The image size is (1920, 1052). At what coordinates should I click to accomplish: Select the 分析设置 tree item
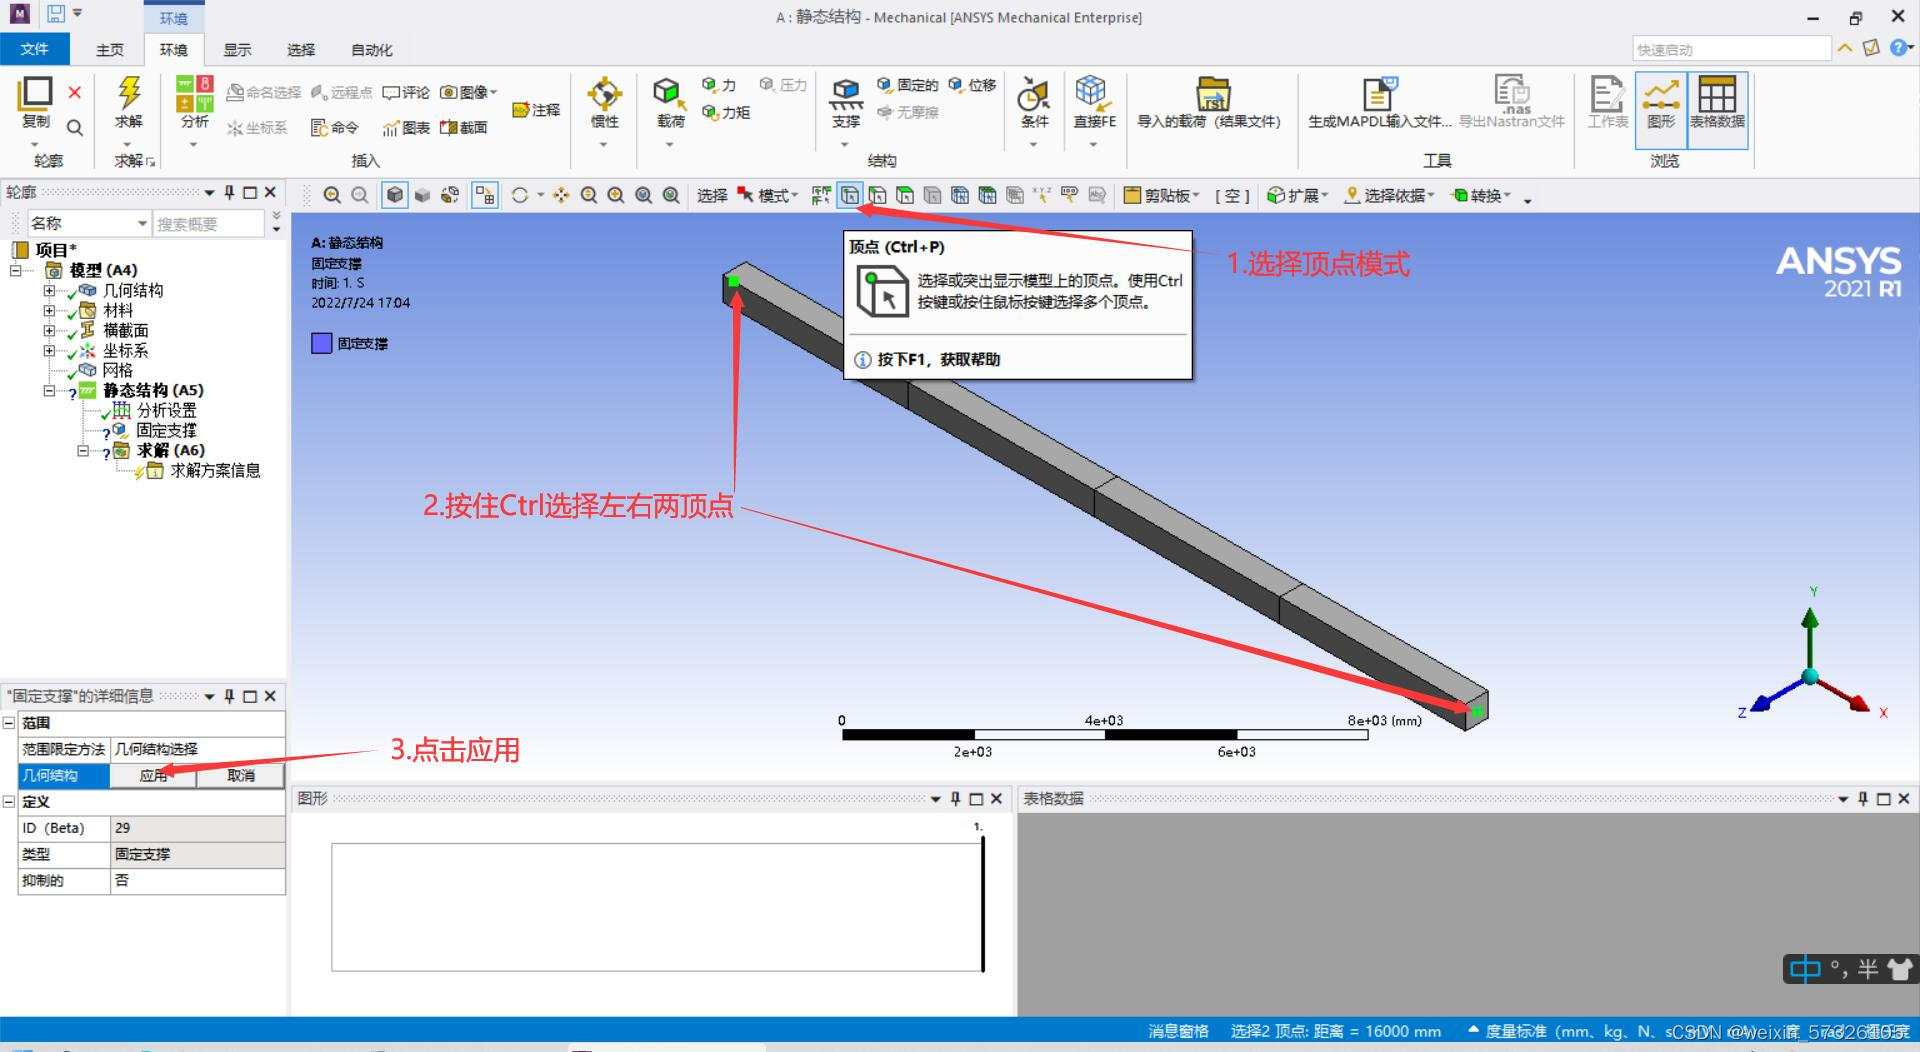166,410
